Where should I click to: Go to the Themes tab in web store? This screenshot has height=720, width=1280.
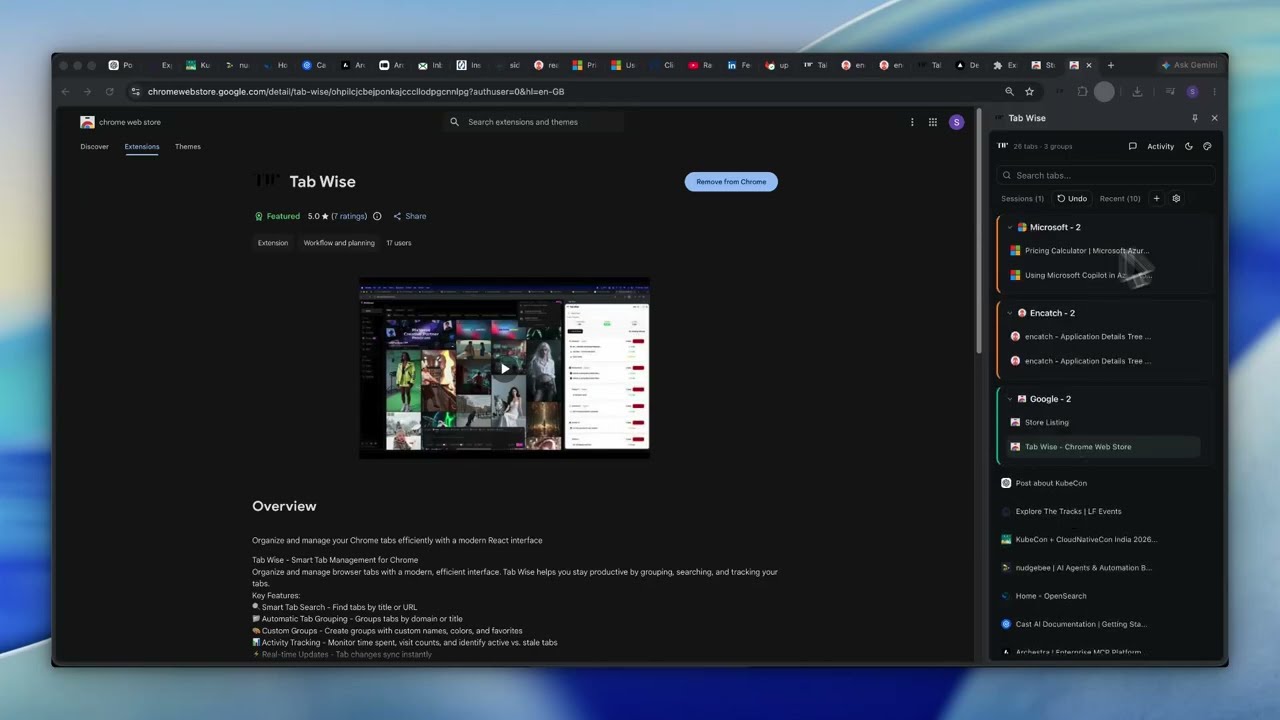click(x=188, y=147)
